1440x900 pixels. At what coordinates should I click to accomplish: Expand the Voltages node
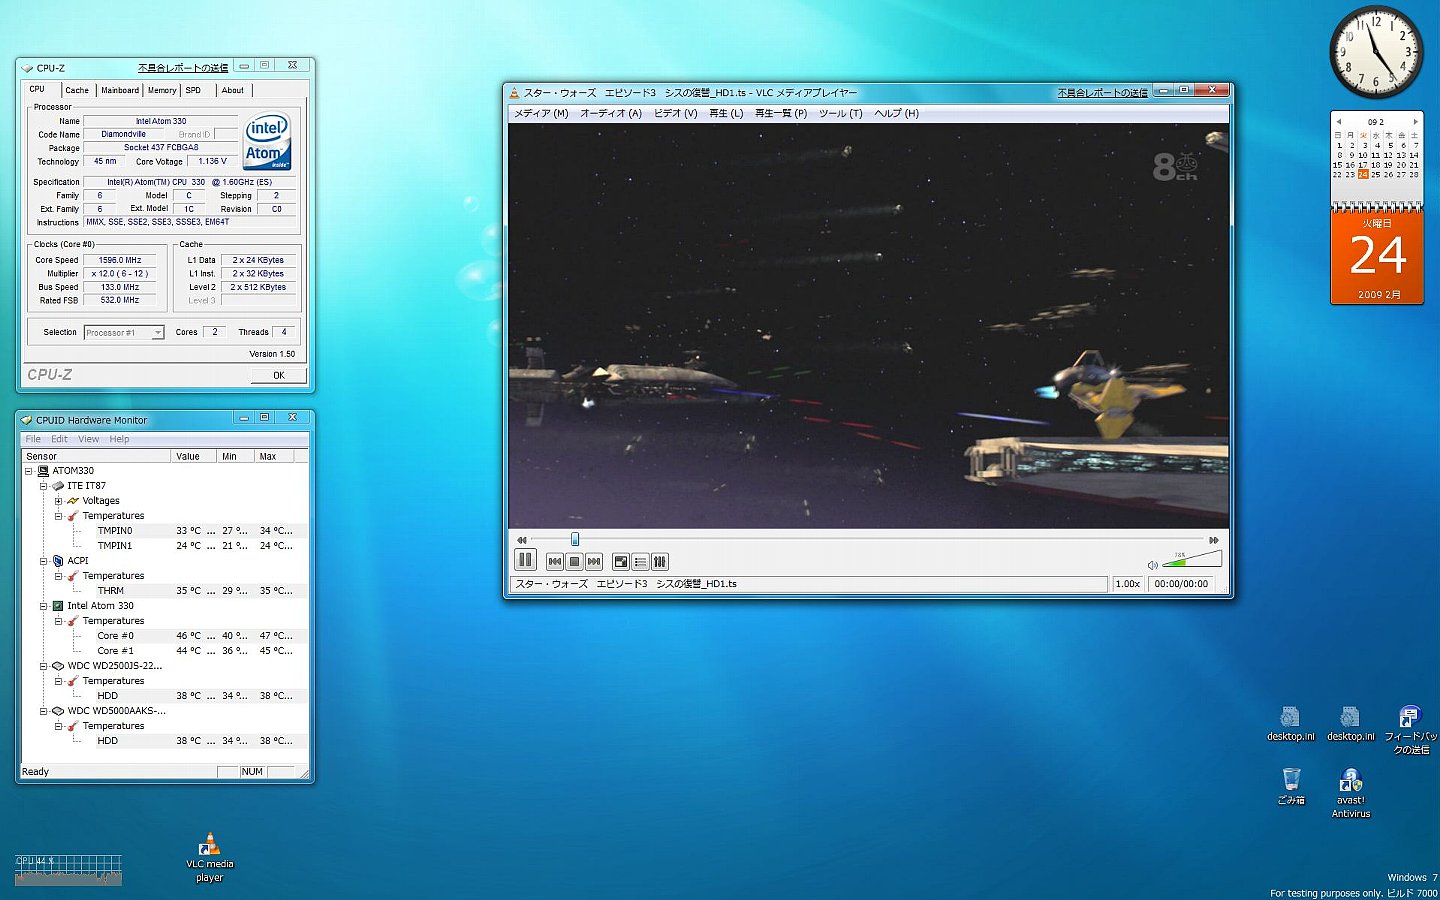tap(58, 501)
